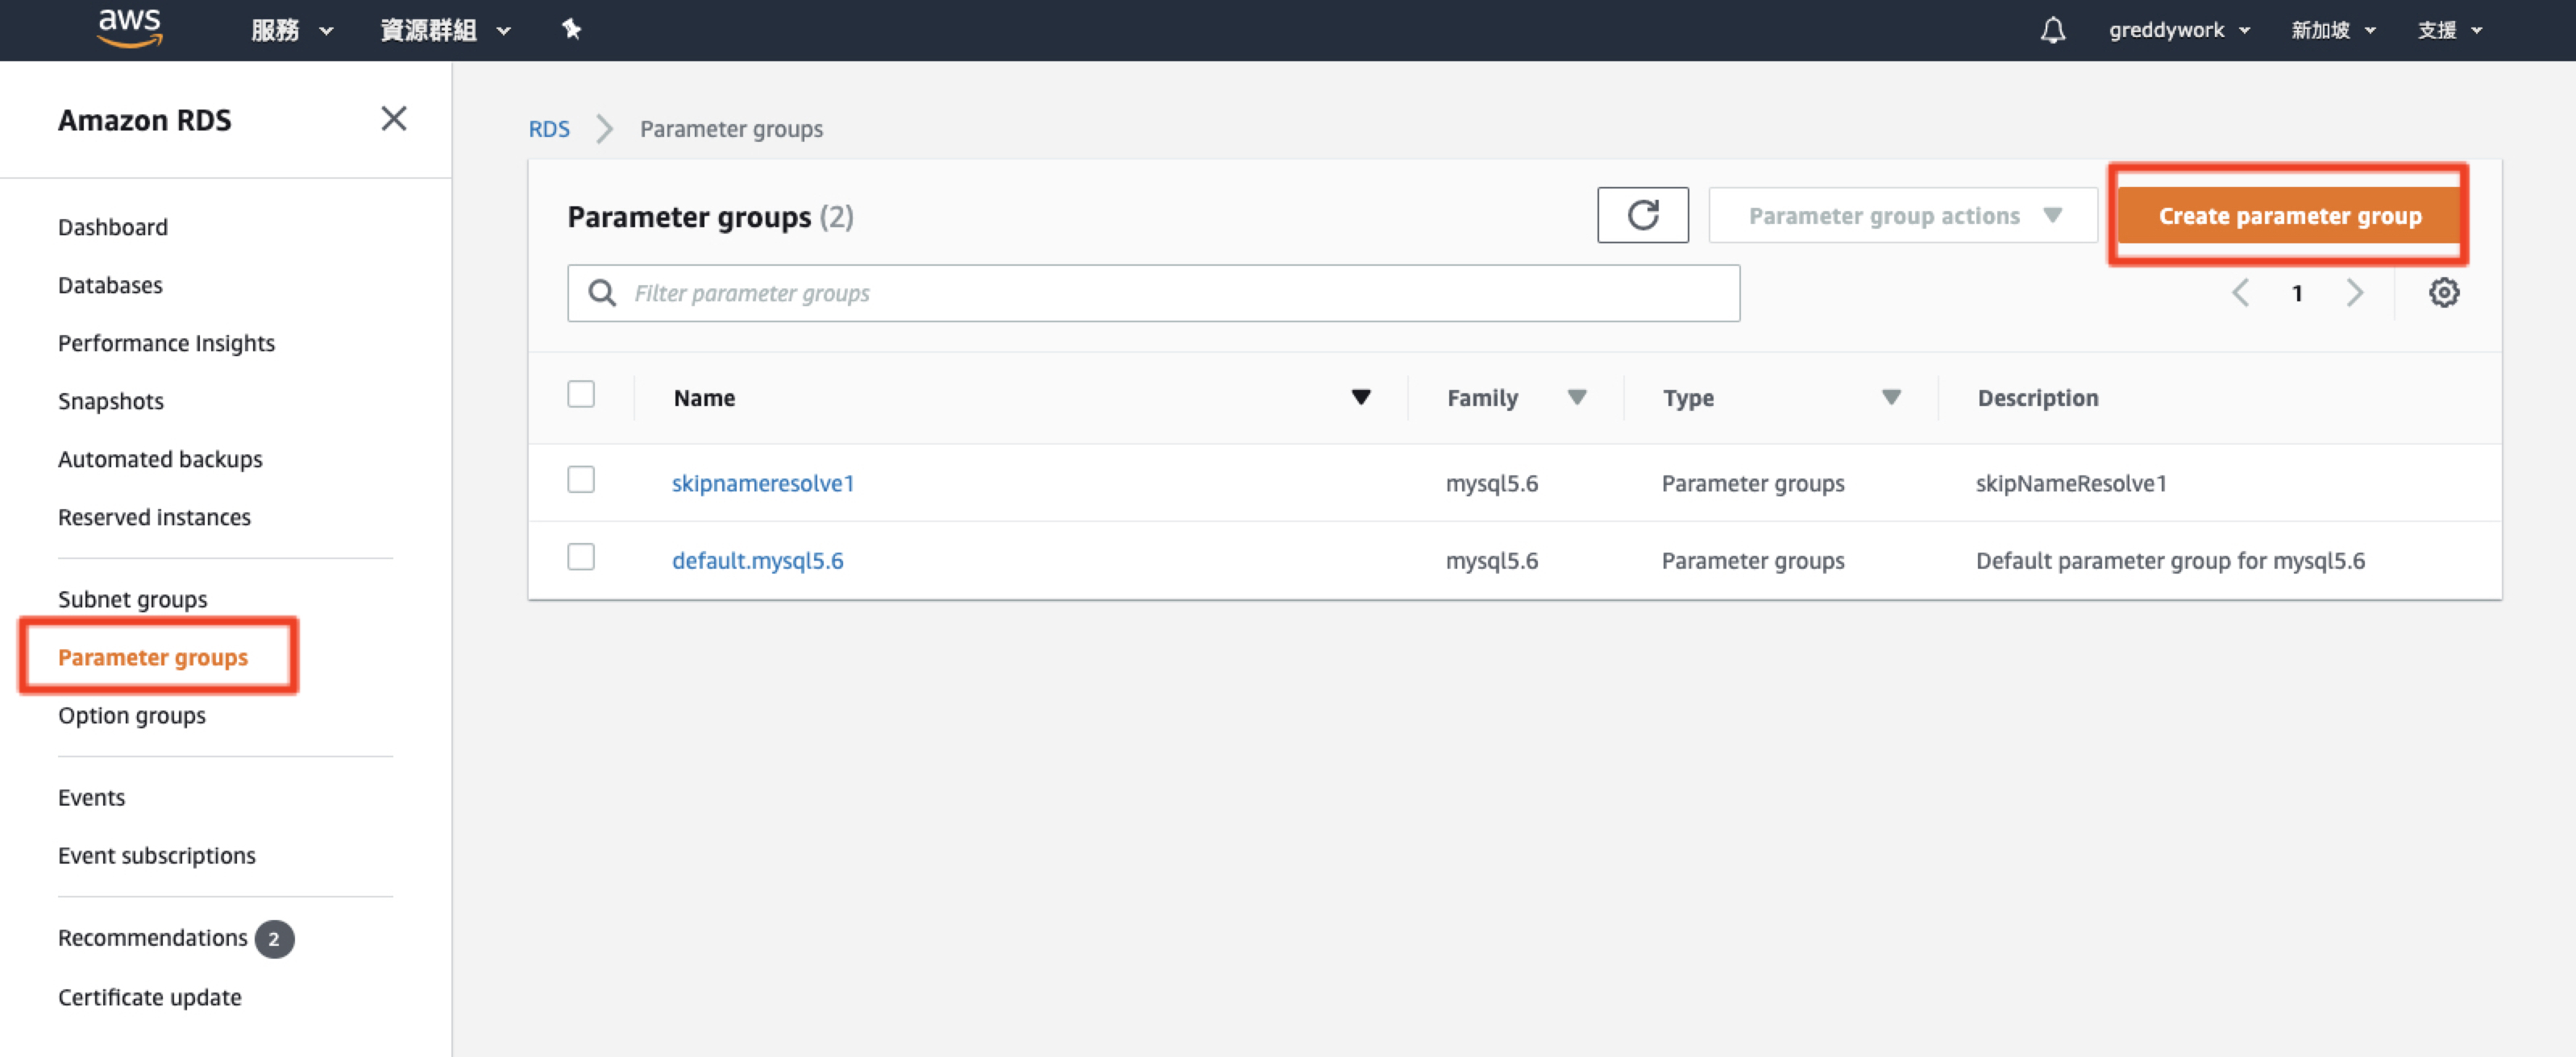Check the default.mysql5.6 row checkbox
Viewport: 2576px width, 1057px height.
(581, 557)
